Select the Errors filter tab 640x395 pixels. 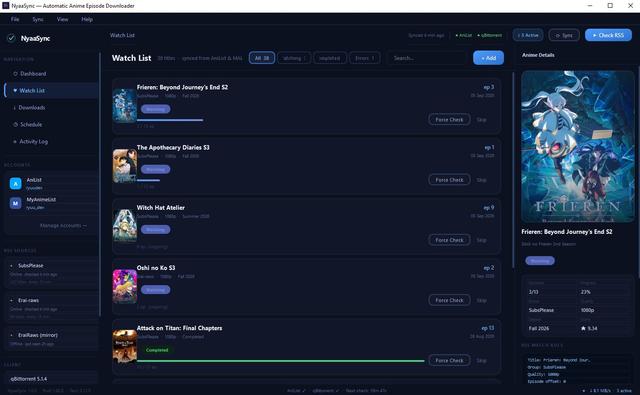365,58
